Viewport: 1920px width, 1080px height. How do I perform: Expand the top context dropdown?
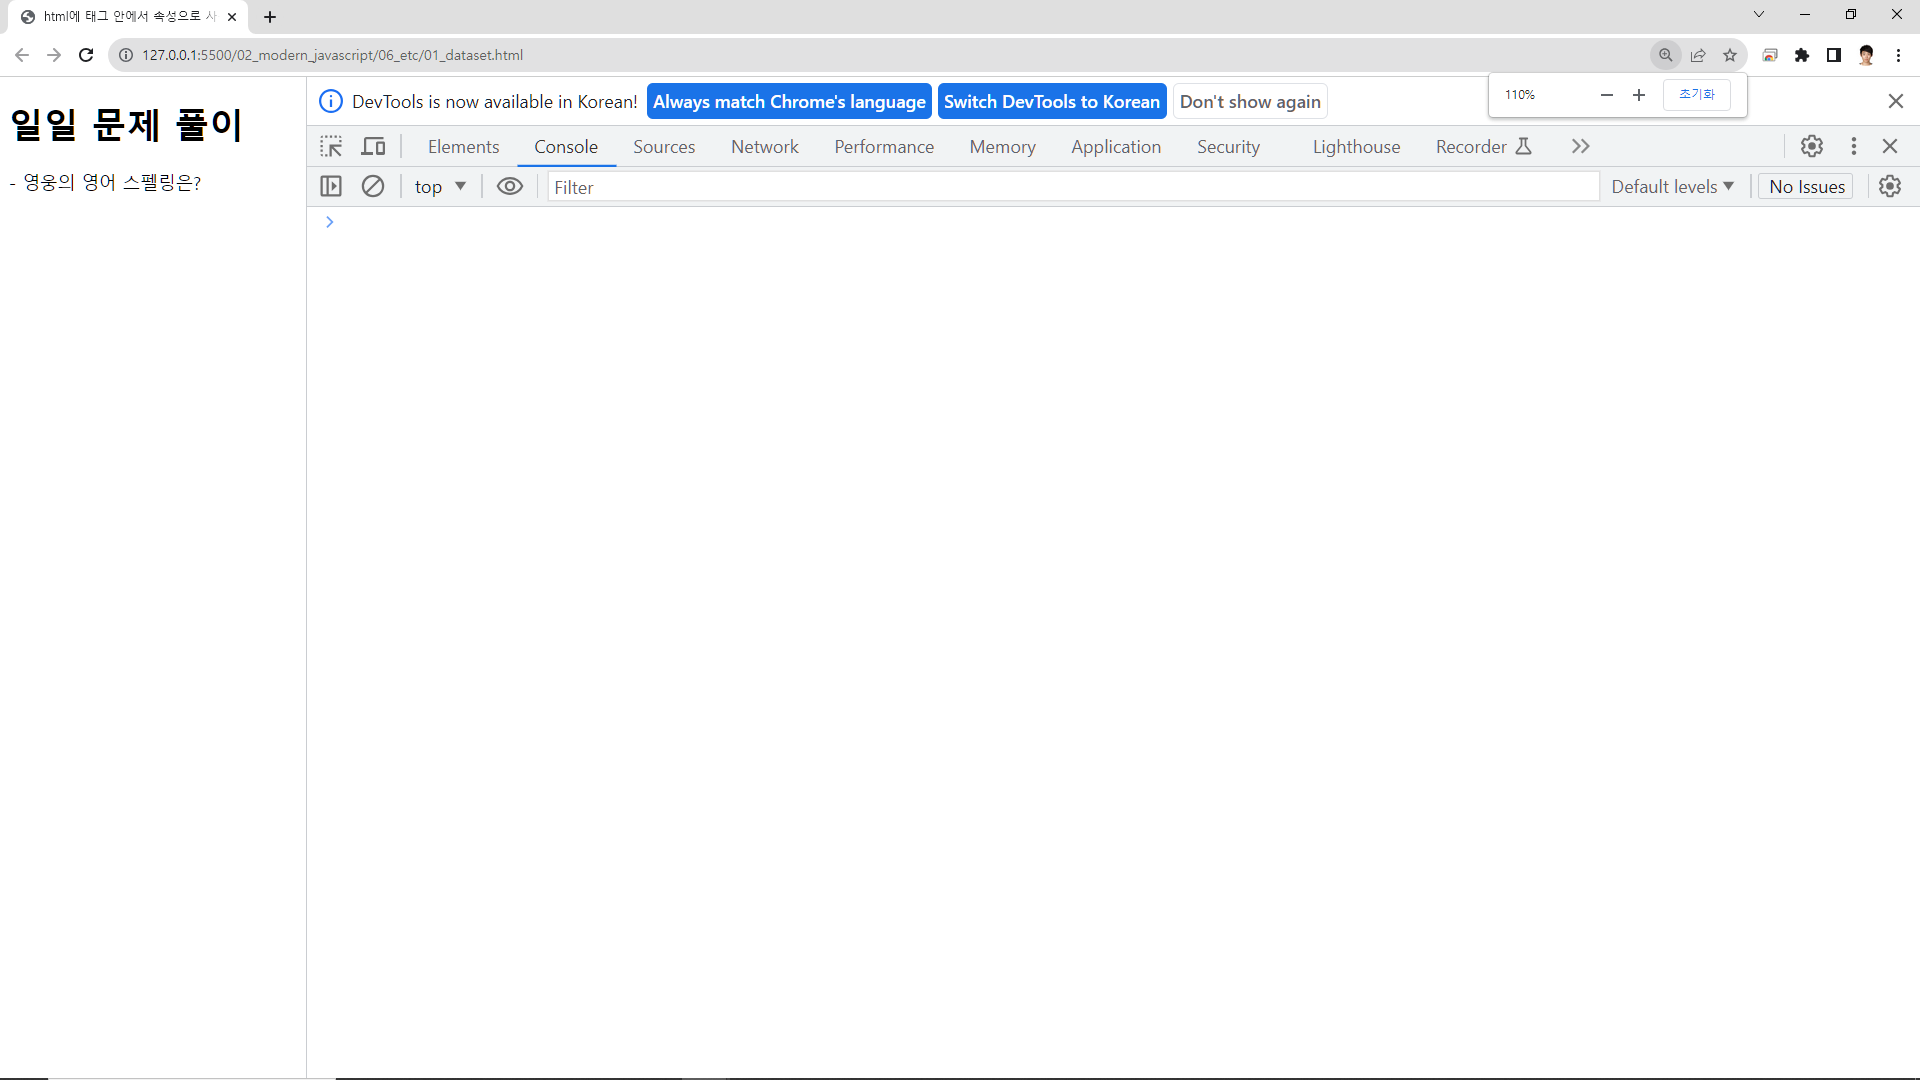tap(441, 187)
